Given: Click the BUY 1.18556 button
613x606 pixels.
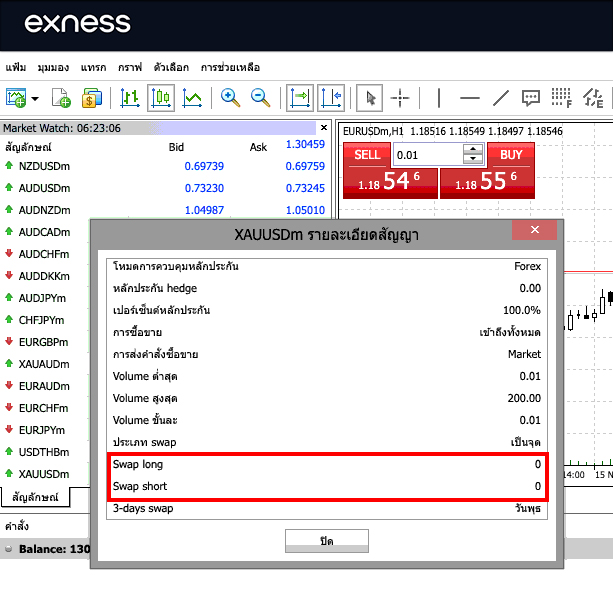Looking at the screenshot, I should 488,171.
